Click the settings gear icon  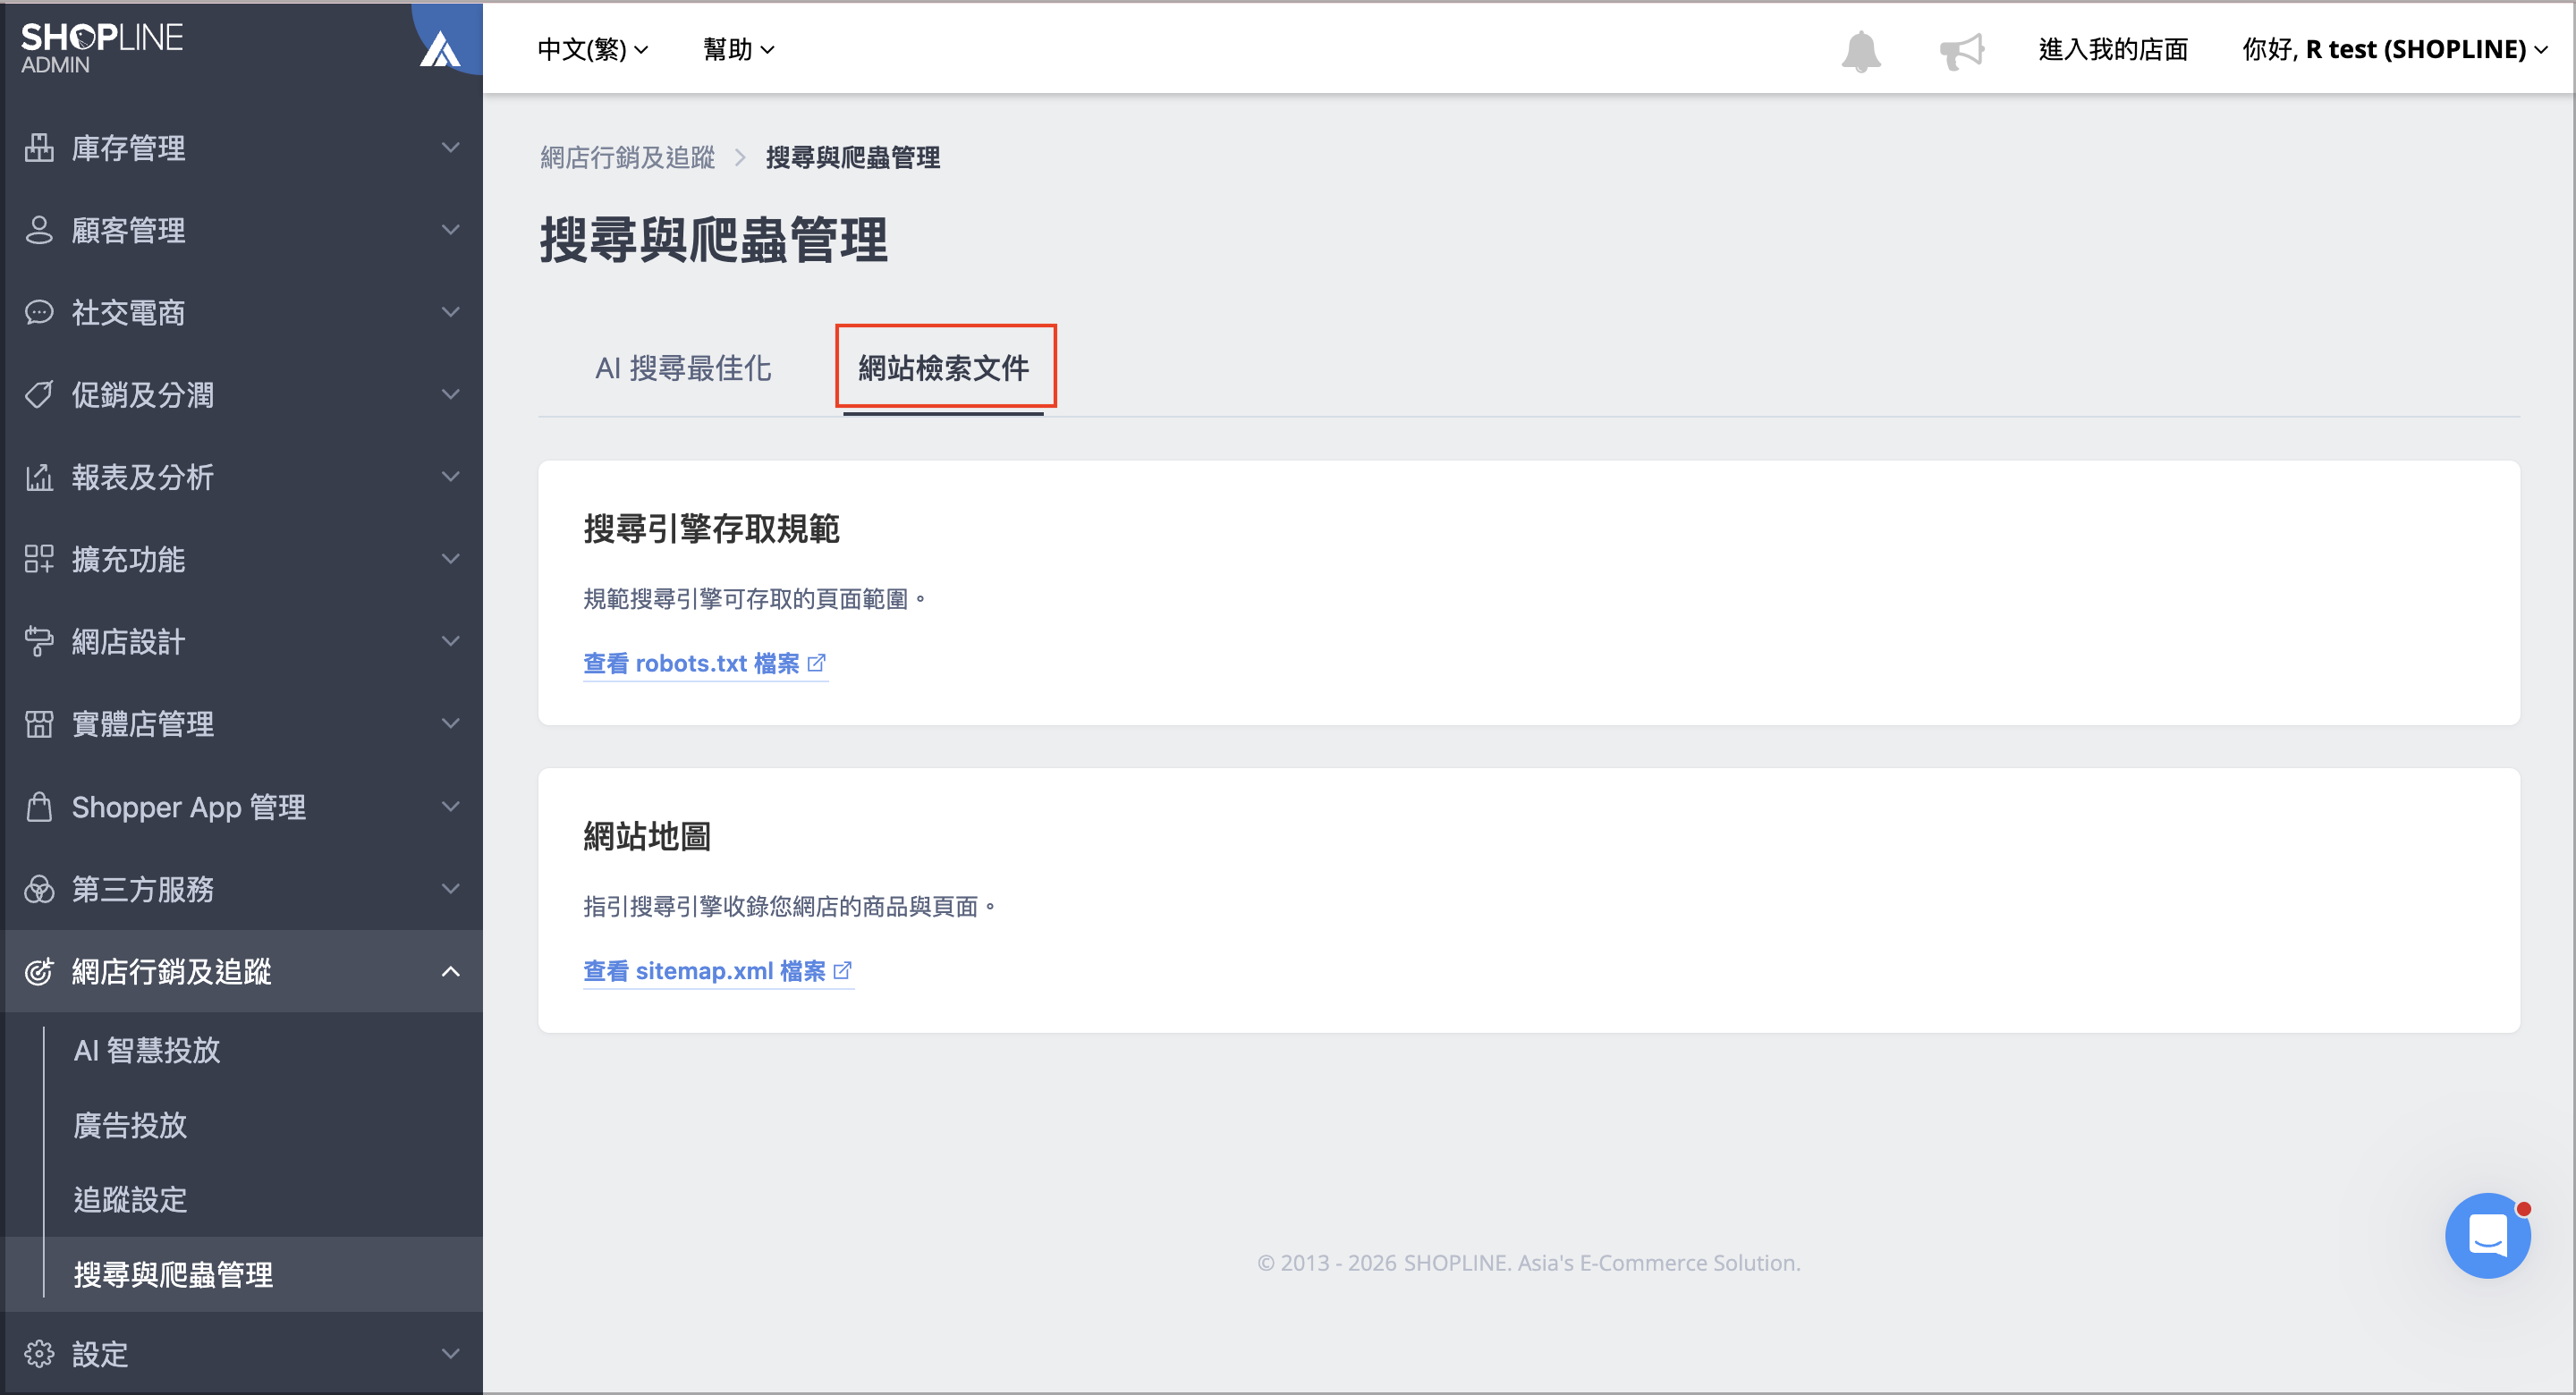[x=39, y=1353]
